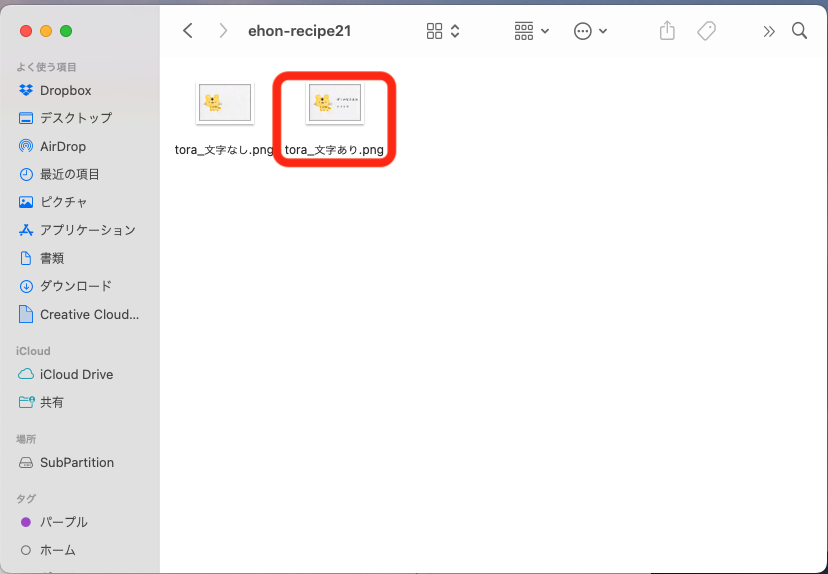Open AirDrop from the sidebar

click(x=62, y=146)
